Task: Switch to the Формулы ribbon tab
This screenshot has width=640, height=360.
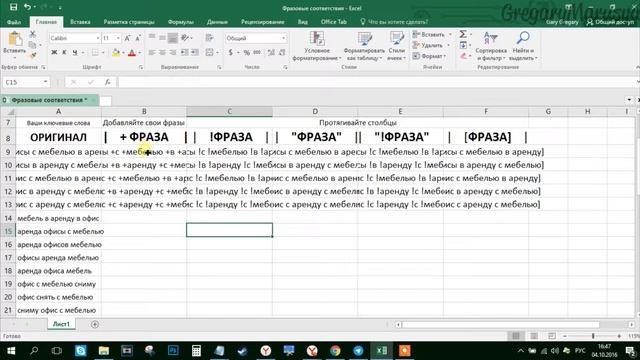Action: click(x=180, y=22)
